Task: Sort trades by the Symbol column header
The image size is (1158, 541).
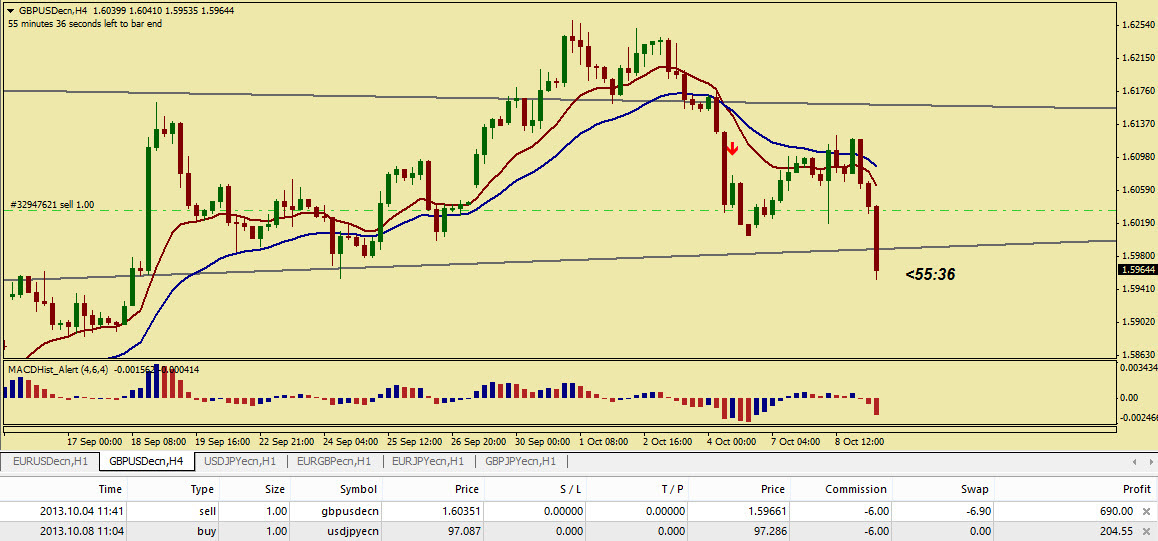Action: 357,489
